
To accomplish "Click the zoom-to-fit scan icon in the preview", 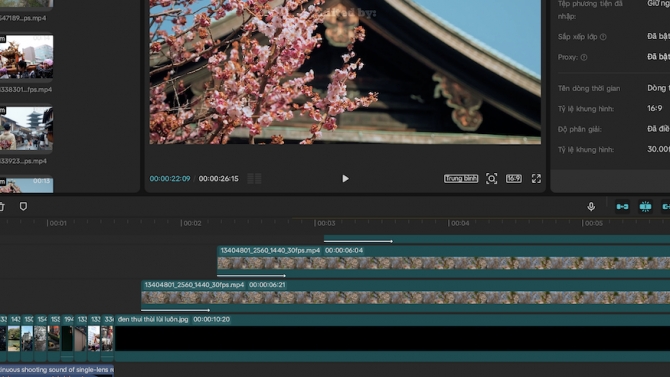I will pyautogui.click(x=491, y=179).
